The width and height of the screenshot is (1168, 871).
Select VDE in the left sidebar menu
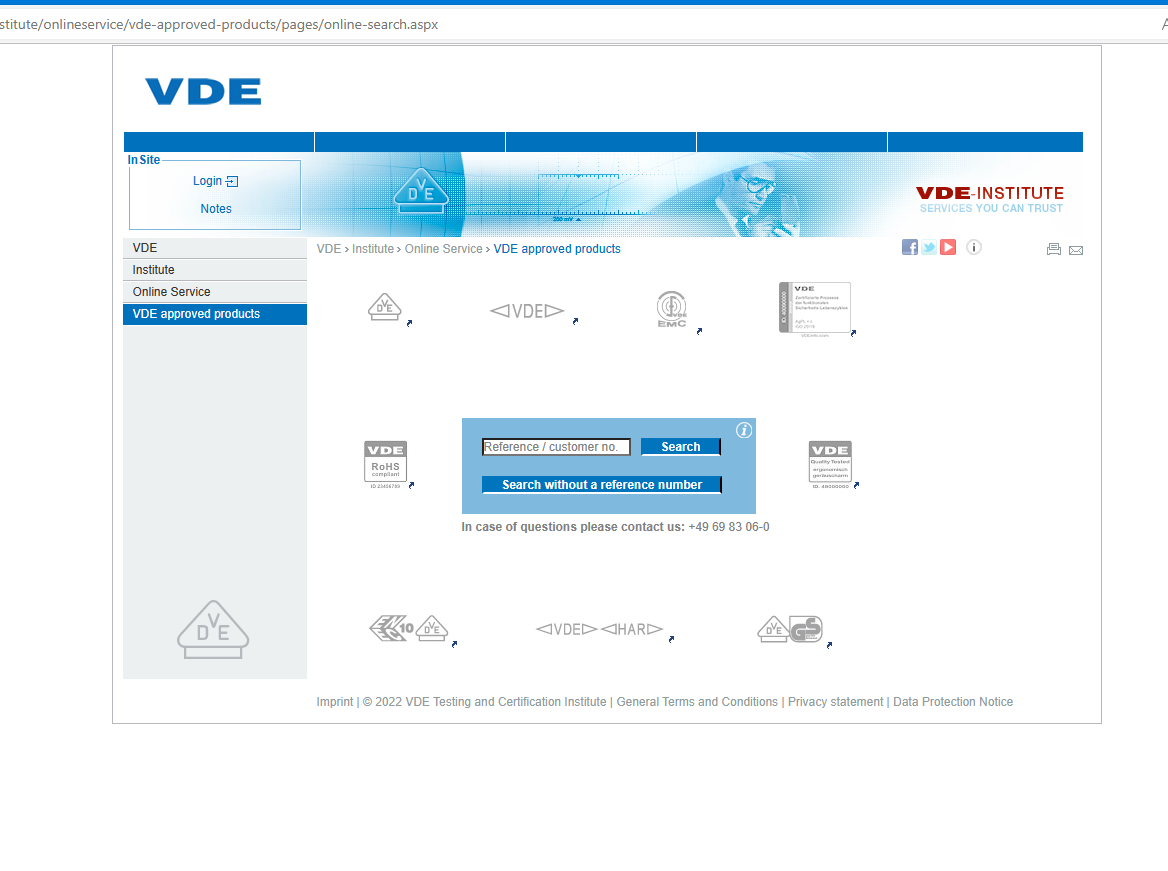(x=215, y=248)
